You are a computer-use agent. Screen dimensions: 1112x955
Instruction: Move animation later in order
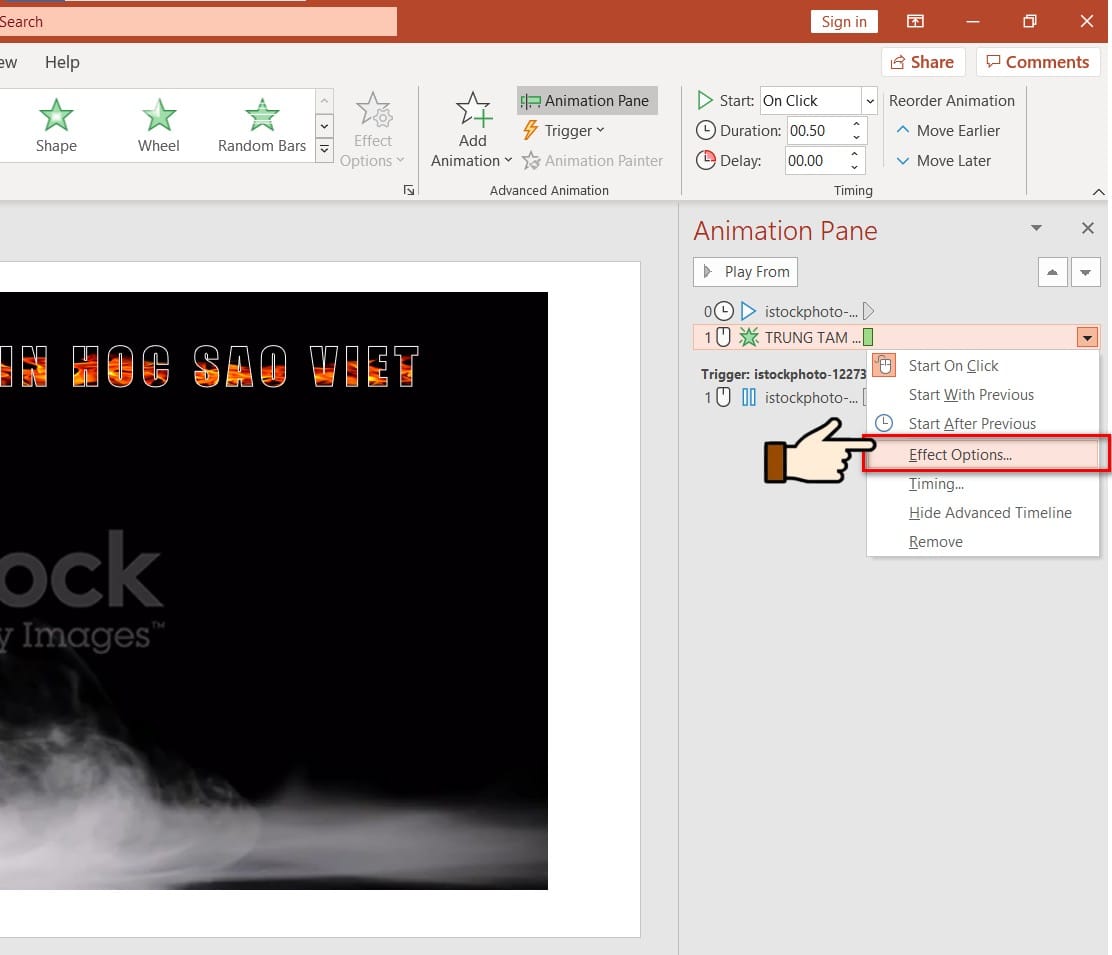[x=944, y=161]
